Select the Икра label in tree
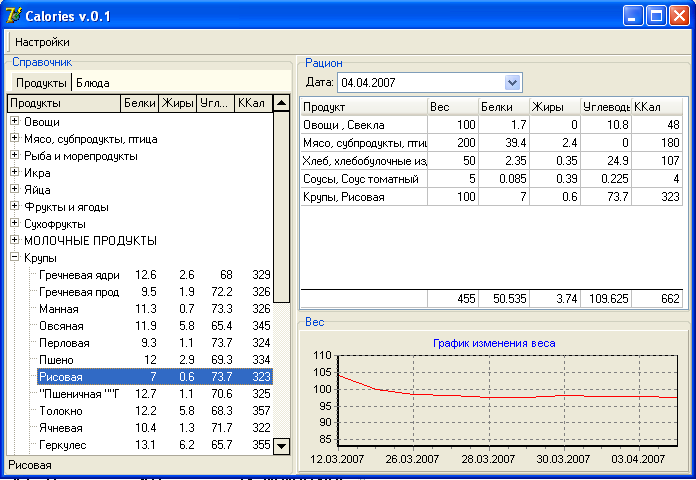Screen dimensions: 696x480 pos(37,173)
